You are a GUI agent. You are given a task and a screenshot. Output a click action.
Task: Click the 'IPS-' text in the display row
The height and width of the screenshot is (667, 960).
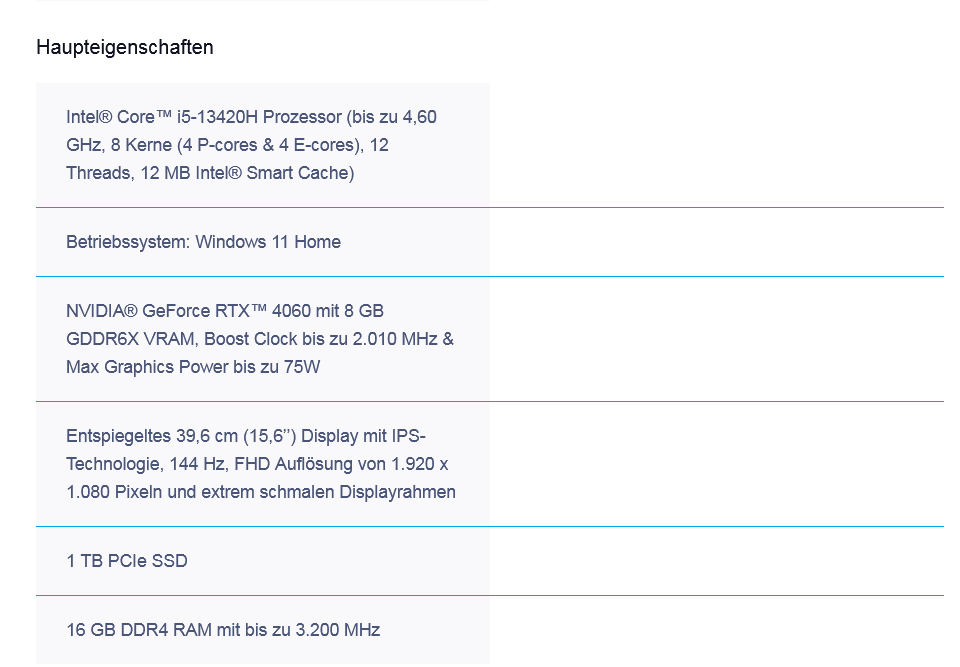tap(409, 436)
